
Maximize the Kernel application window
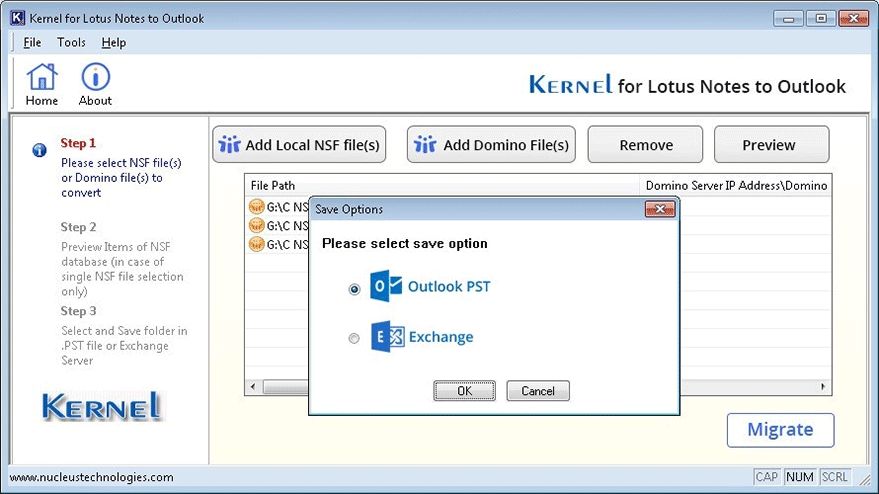point(821,19)
